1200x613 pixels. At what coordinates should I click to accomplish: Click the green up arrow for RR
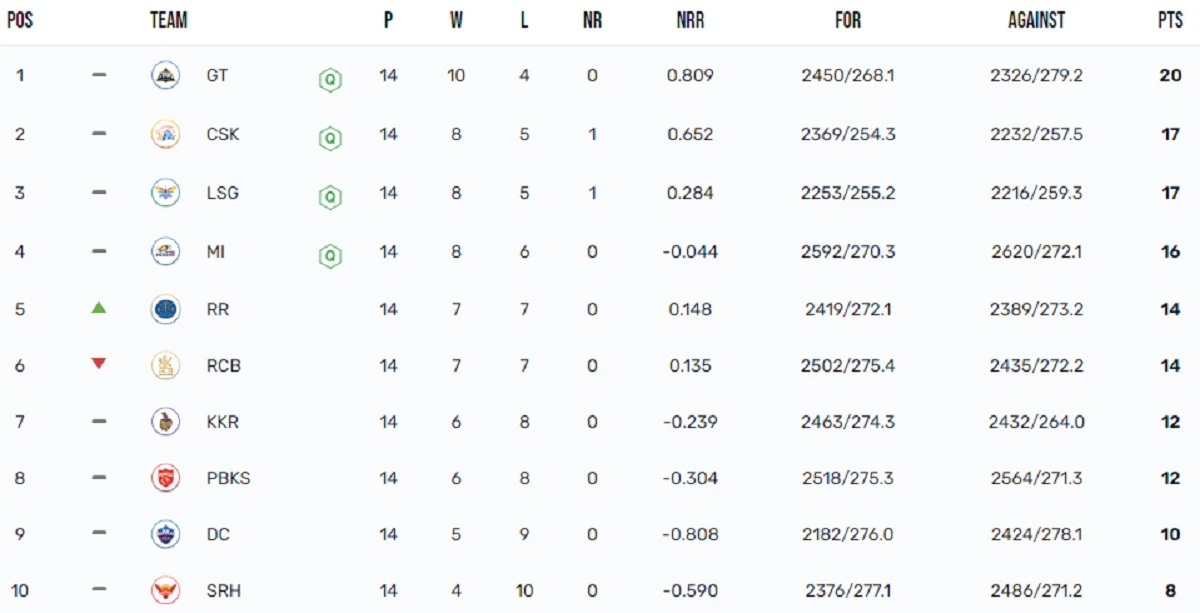[x=98, y=308]
